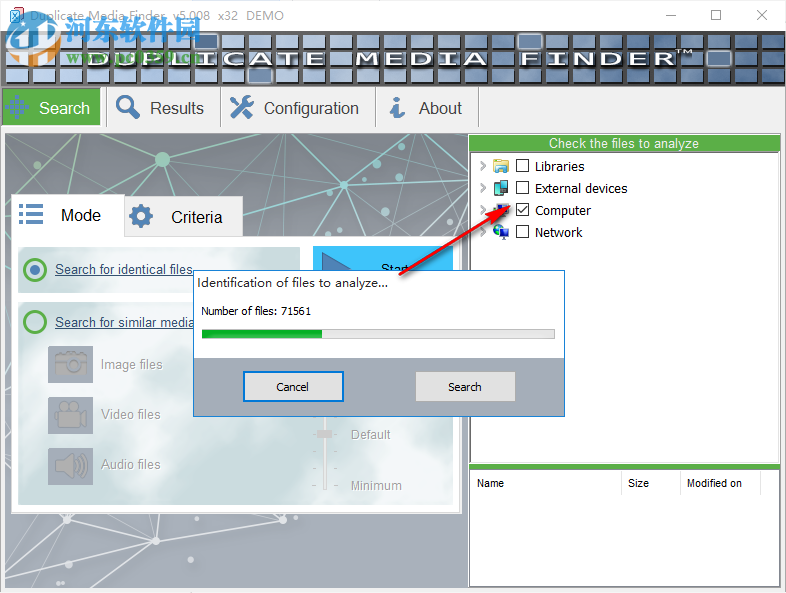Check the Libraries checkbox

[x=522, y=165]
